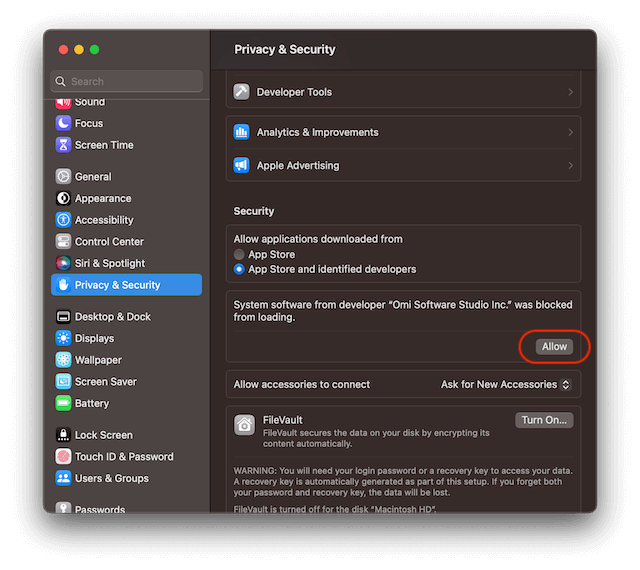
Task: Click the Screen Time hourglass icon
Action: pyautogui.click(x=64, y=145)
